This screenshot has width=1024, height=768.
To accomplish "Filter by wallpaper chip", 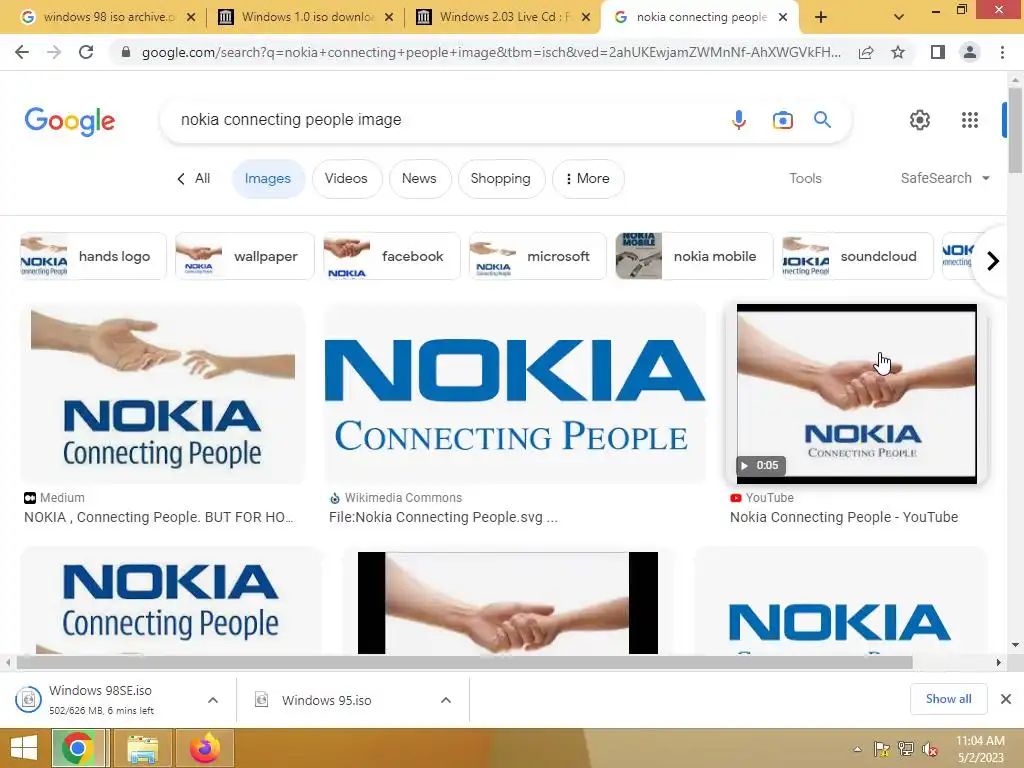I will coord(245,256).
